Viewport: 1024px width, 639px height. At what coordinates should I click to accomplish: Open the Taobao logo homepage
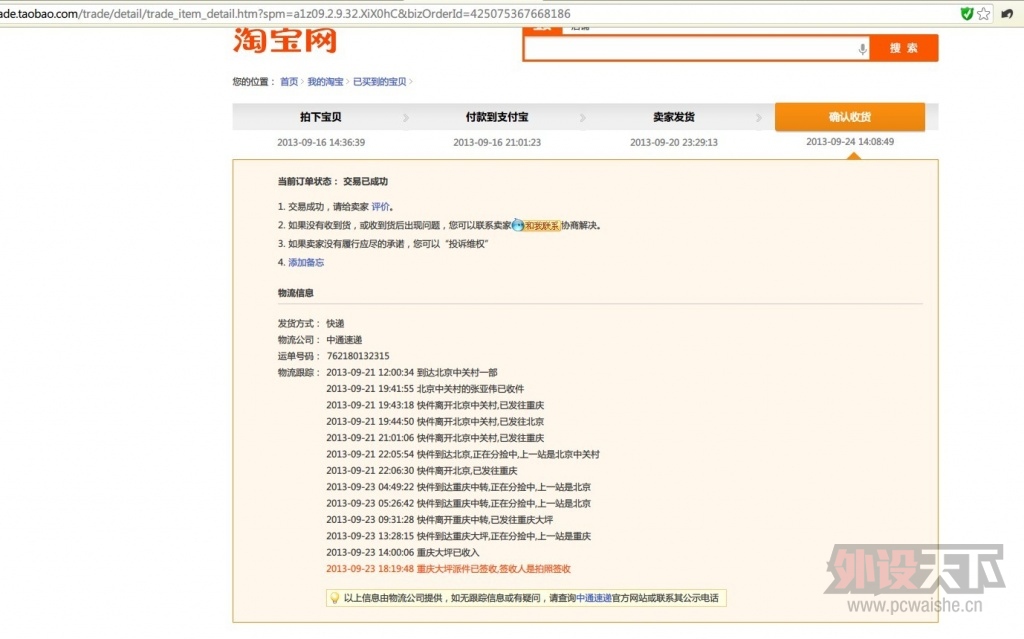tap(285, 41)
